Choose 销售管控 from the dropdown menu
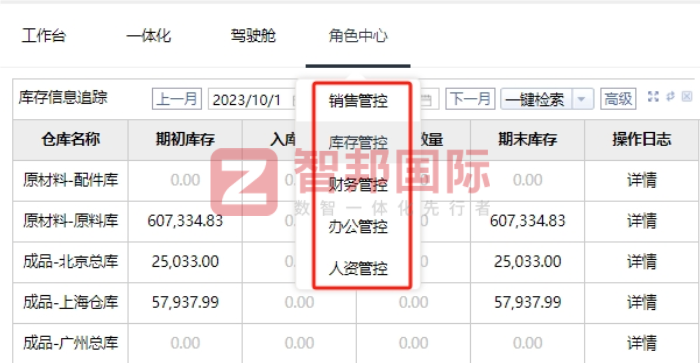 coord(358,101)
